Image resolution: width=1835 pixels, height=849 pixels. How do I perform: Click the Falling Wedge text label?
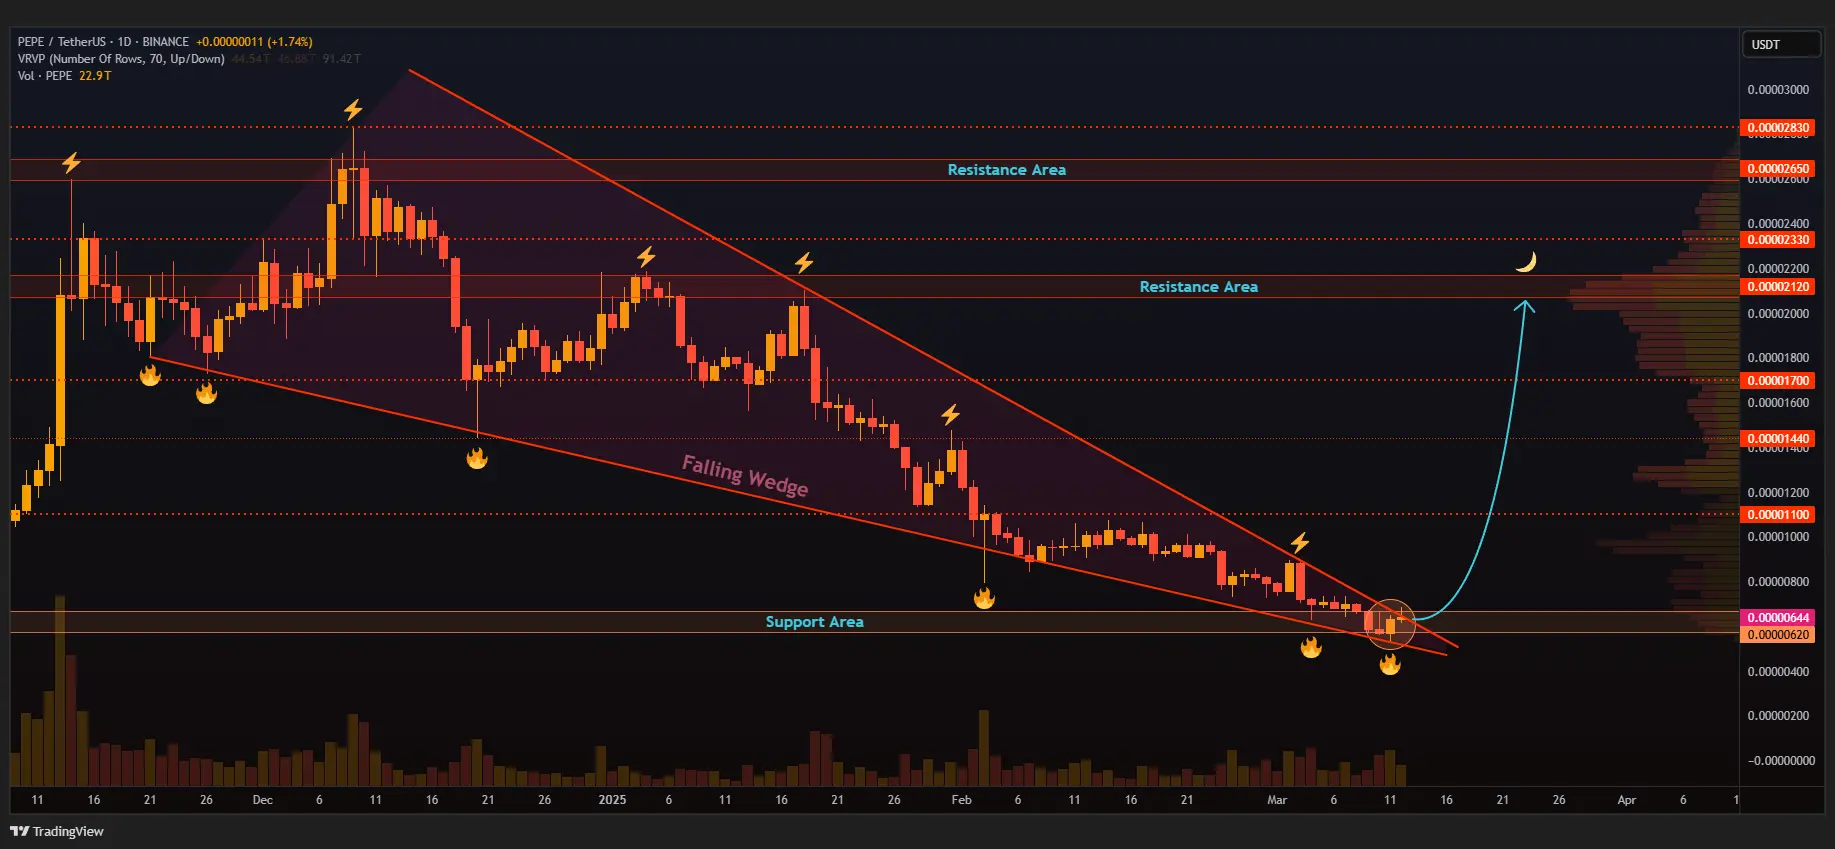coord(745,475)
